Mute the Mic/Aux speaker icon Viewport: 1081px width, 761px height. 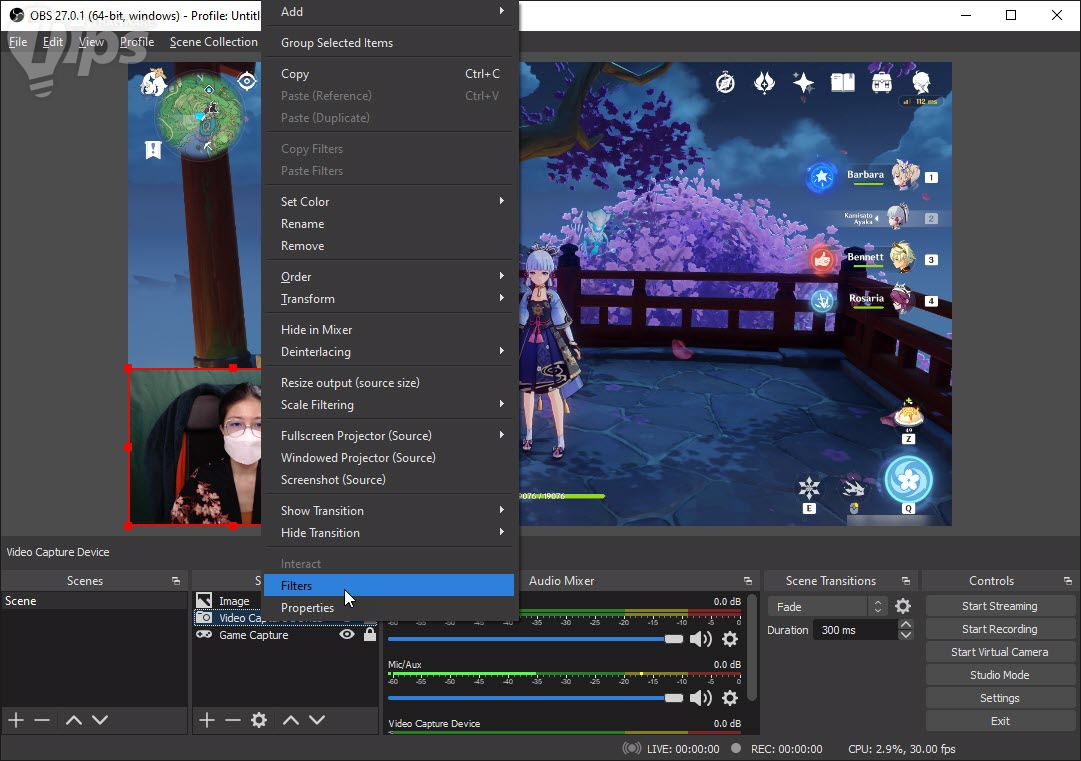tap(701, 698)
